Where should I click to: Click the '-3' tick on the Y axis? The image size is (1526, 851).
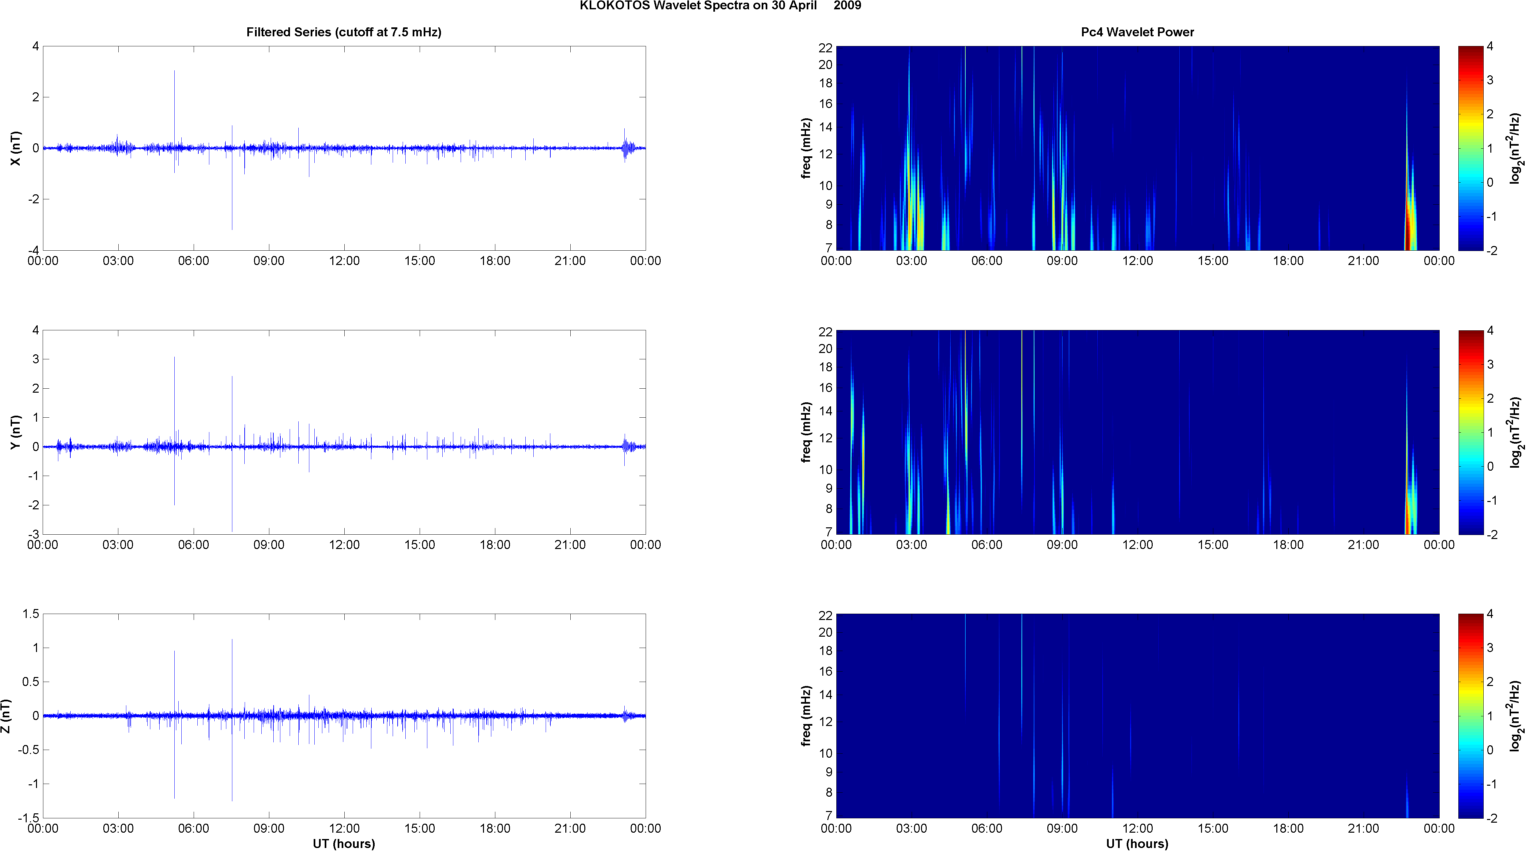(33, 534)
